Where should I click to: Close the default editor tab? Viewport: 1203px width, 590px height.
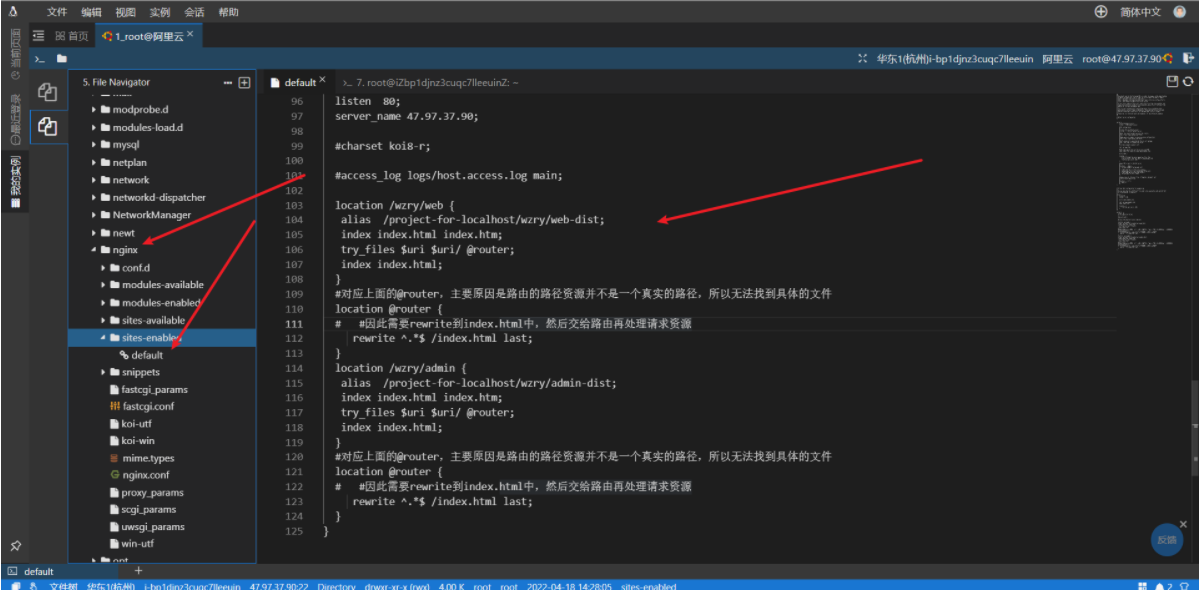click(322, 82)
